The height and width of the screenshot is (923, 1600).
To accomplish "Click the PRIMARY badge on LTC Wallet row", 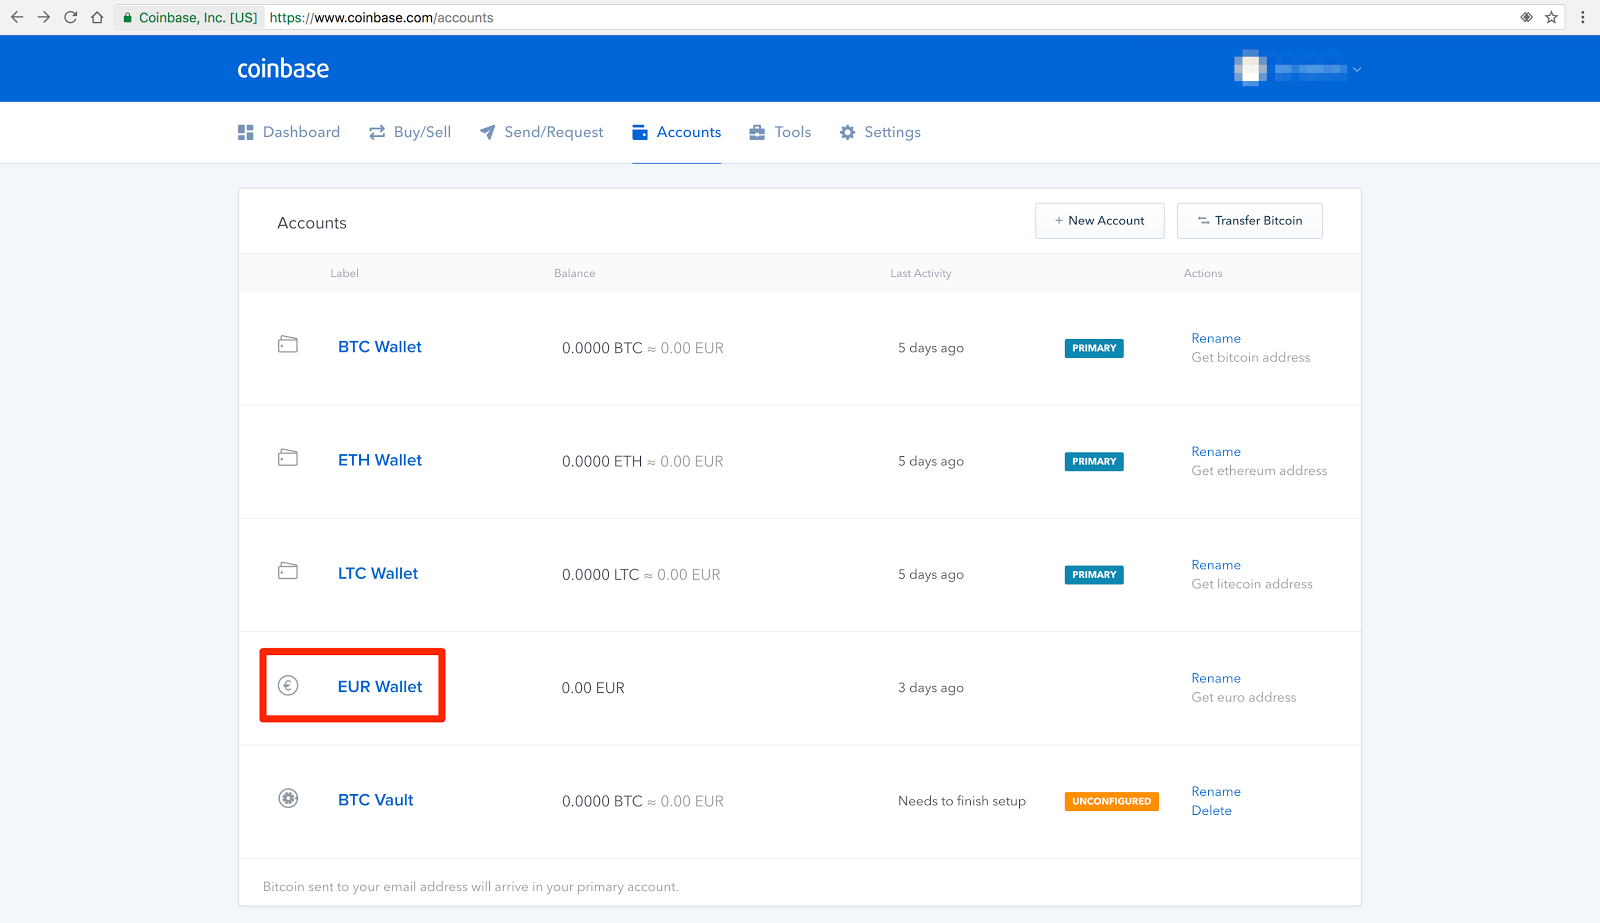I will click(x=1094, y=575).
